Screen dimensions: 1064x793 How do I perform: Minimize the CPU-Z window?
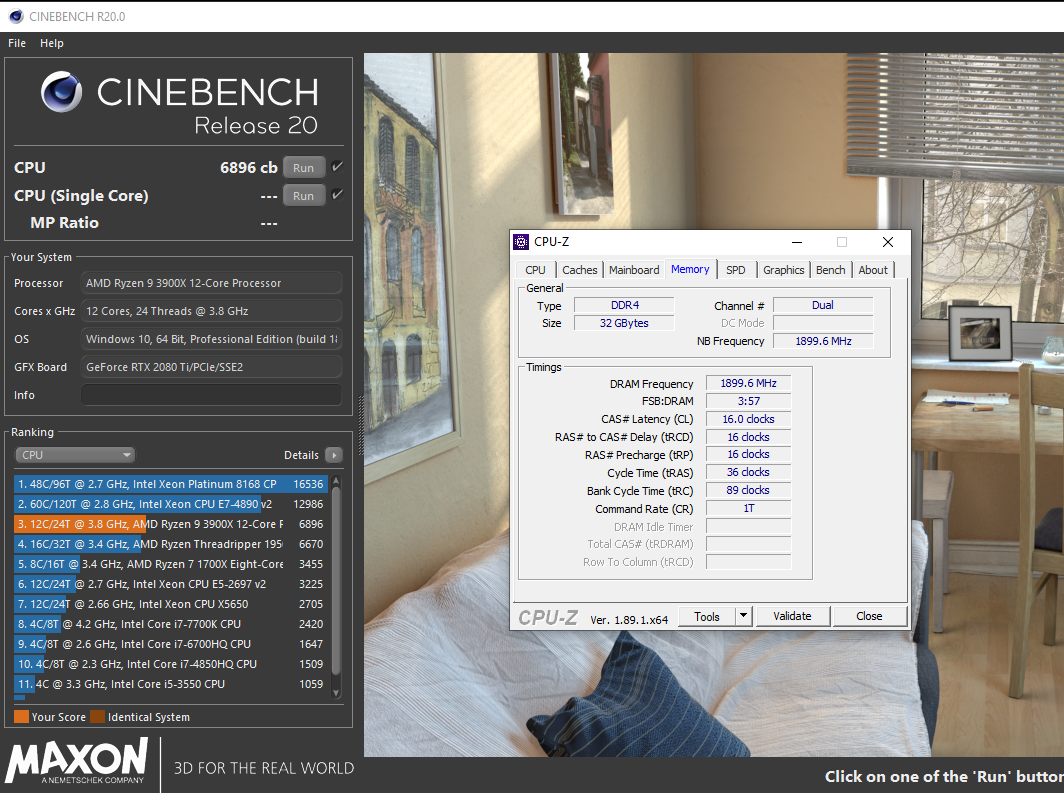pos(797,242)
